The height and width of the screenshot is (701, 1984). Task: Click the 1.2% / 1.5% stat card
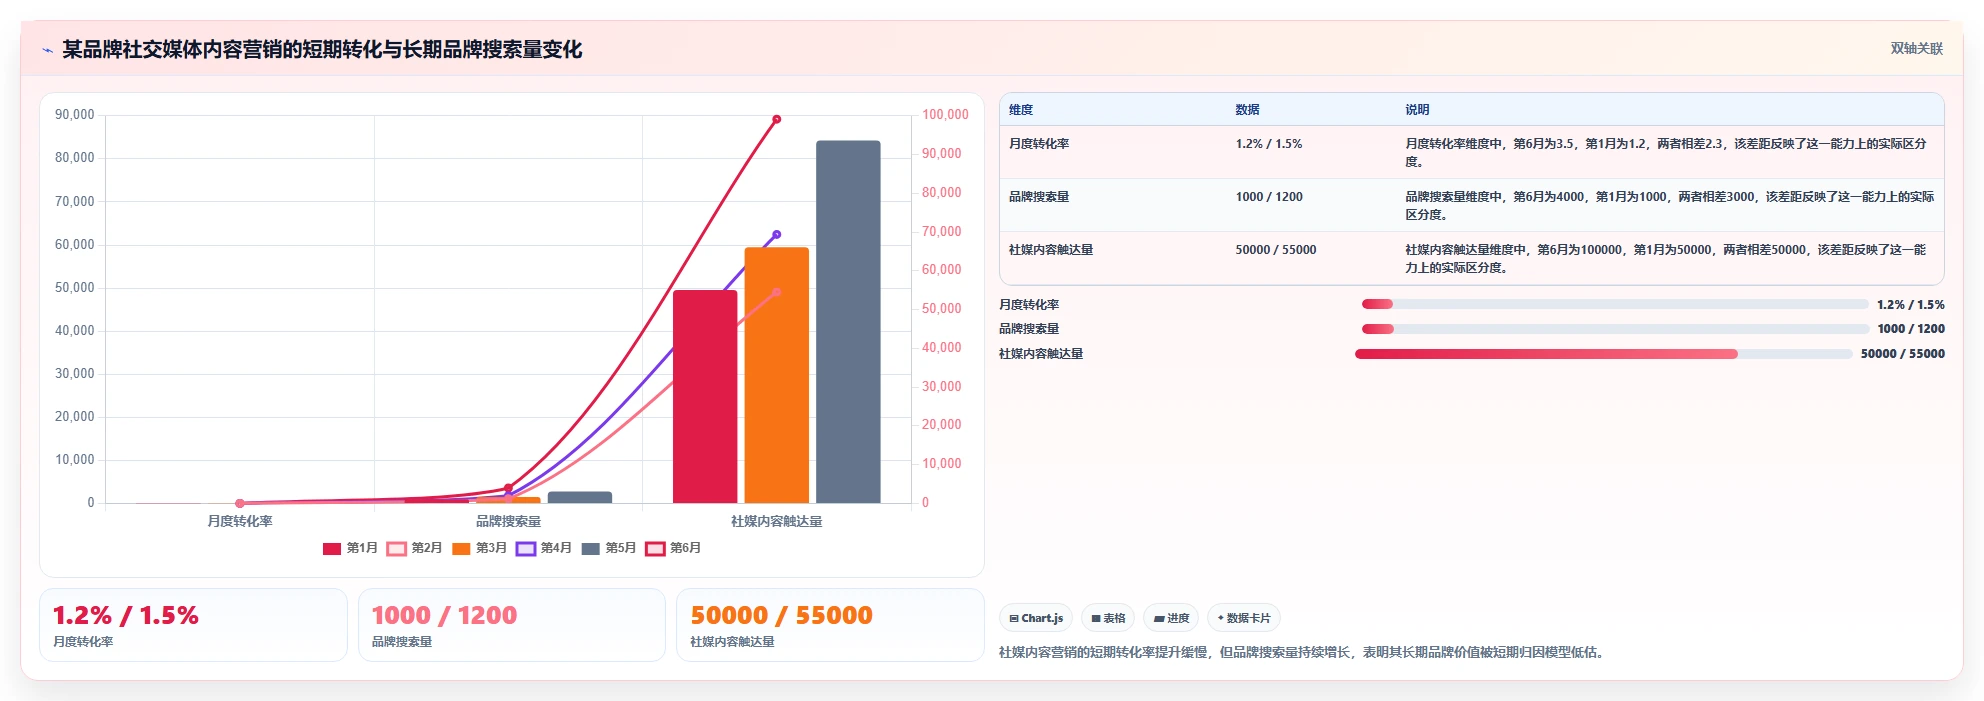pyautogui.click(x=193, y=625)
